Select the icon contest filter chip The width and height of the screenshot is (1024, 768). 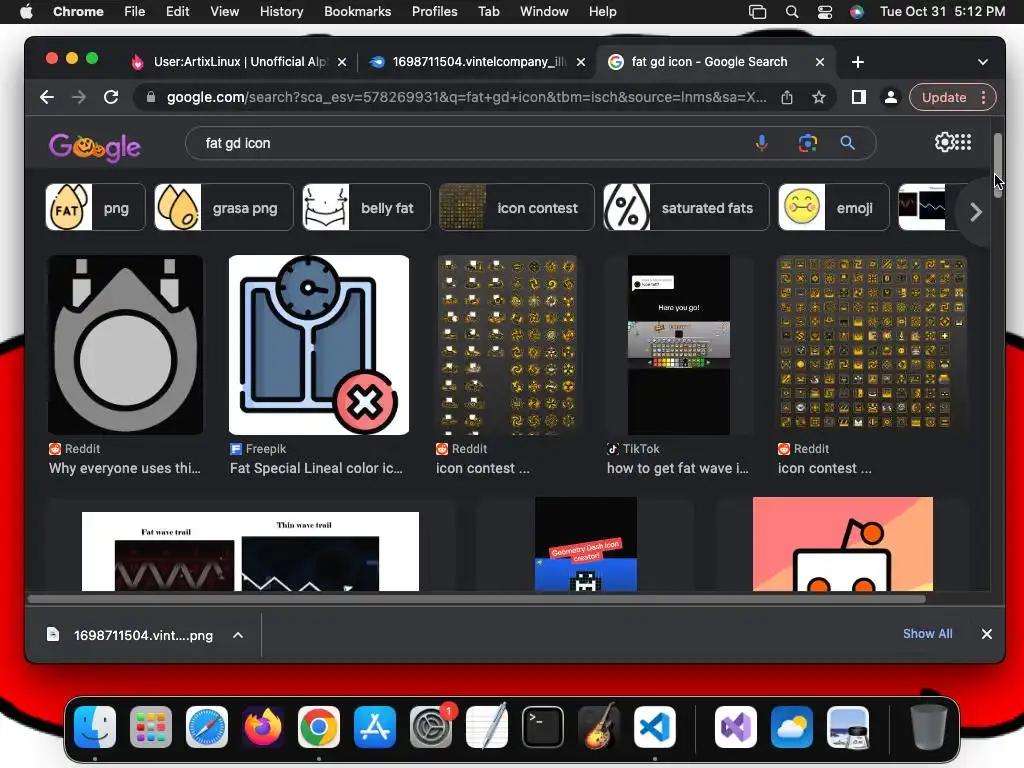tap(517, 208)
